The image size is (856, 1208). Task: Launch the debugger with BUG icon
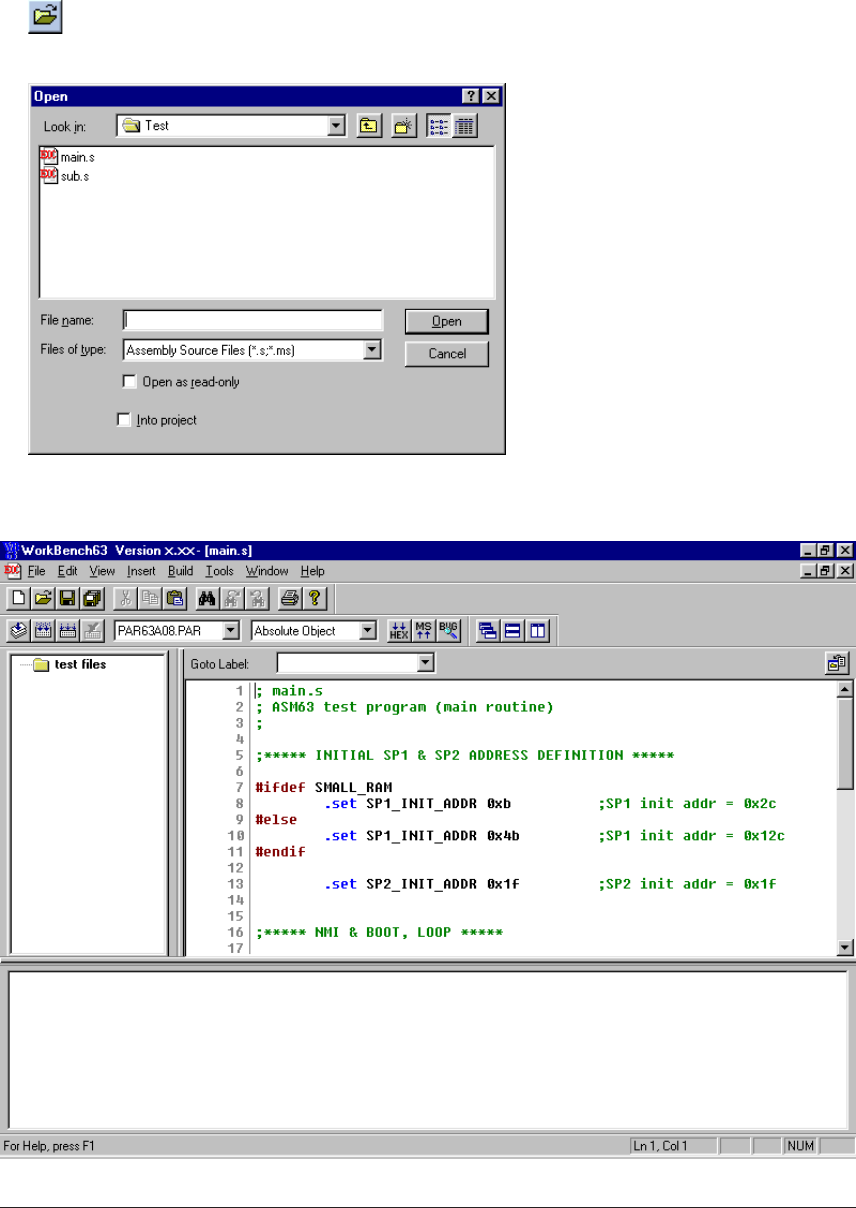click(448, 631)
